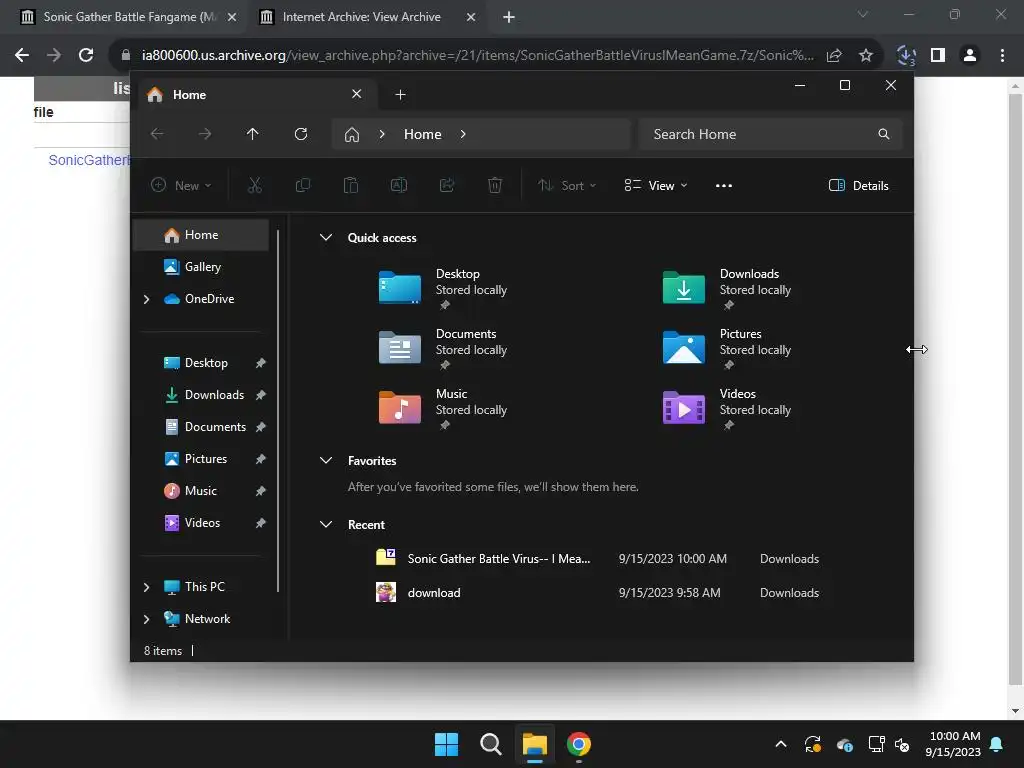Viewport: 1024px width, 768px height.
Task: Collapse the Recent section
Action: (326, 524)
